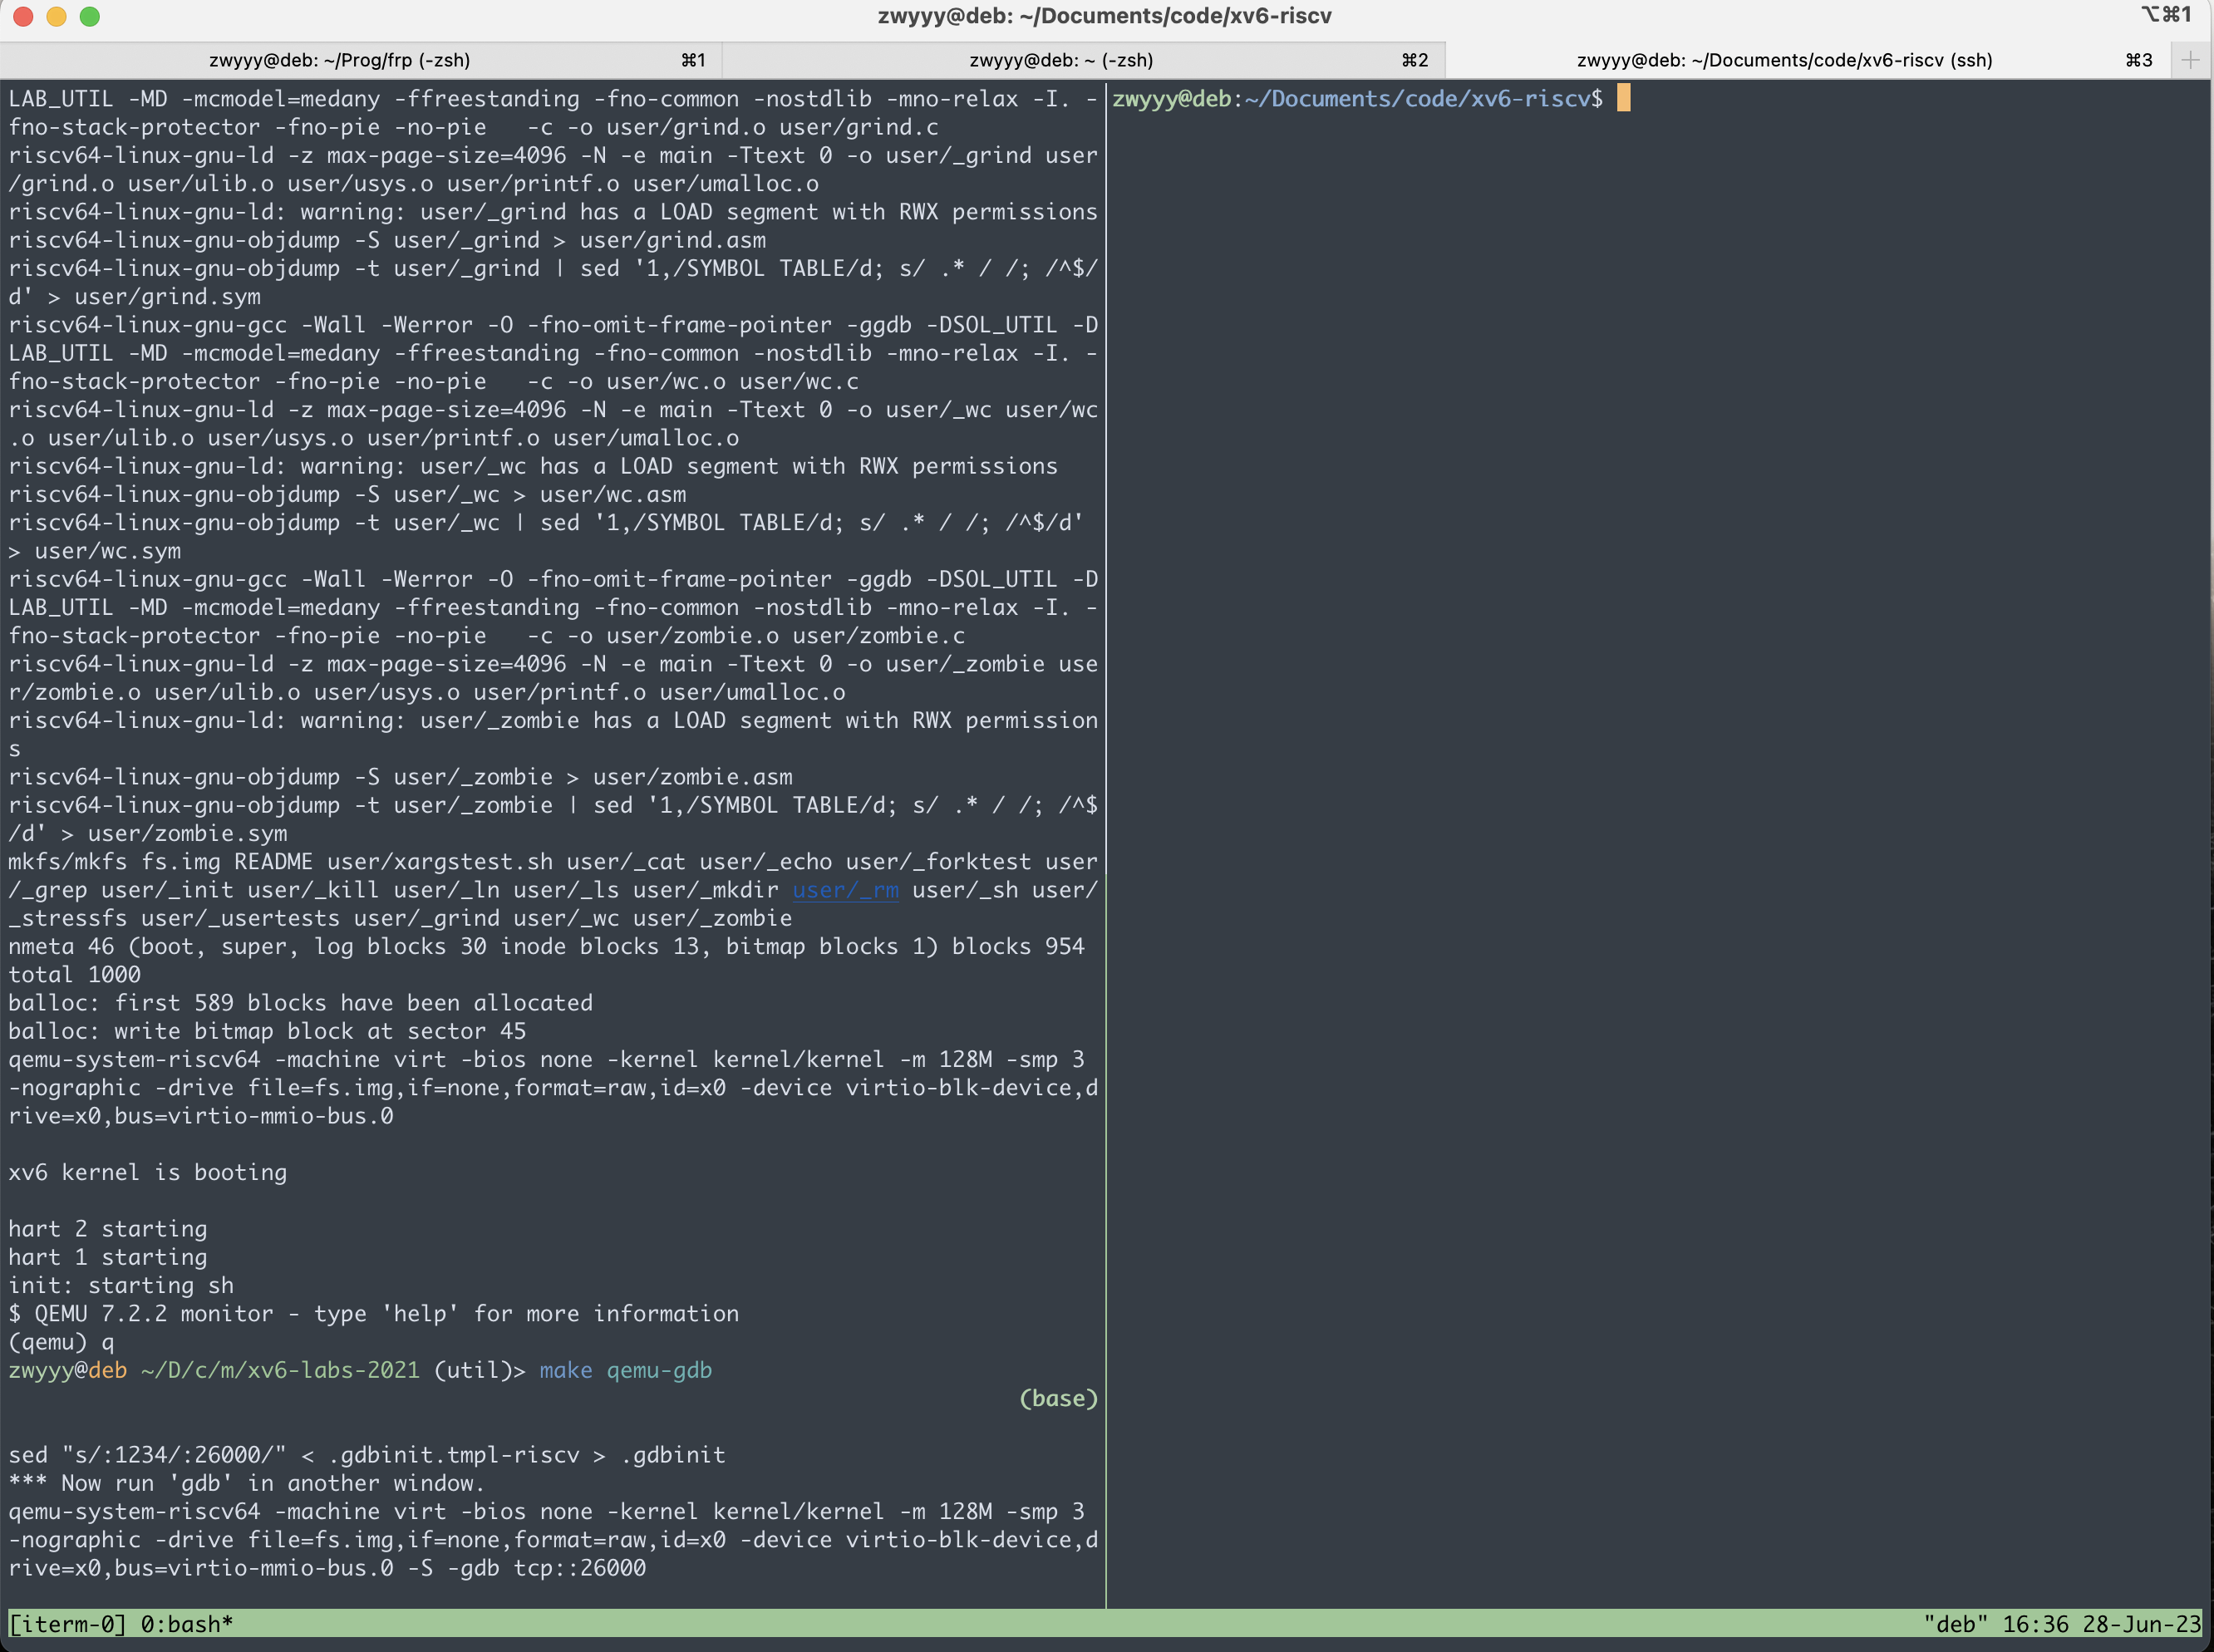The image size is (2214, 1652).
Task: Click the '⌥⌘1' shortcut indicator in title bar
Action: tap(2165, 15)
